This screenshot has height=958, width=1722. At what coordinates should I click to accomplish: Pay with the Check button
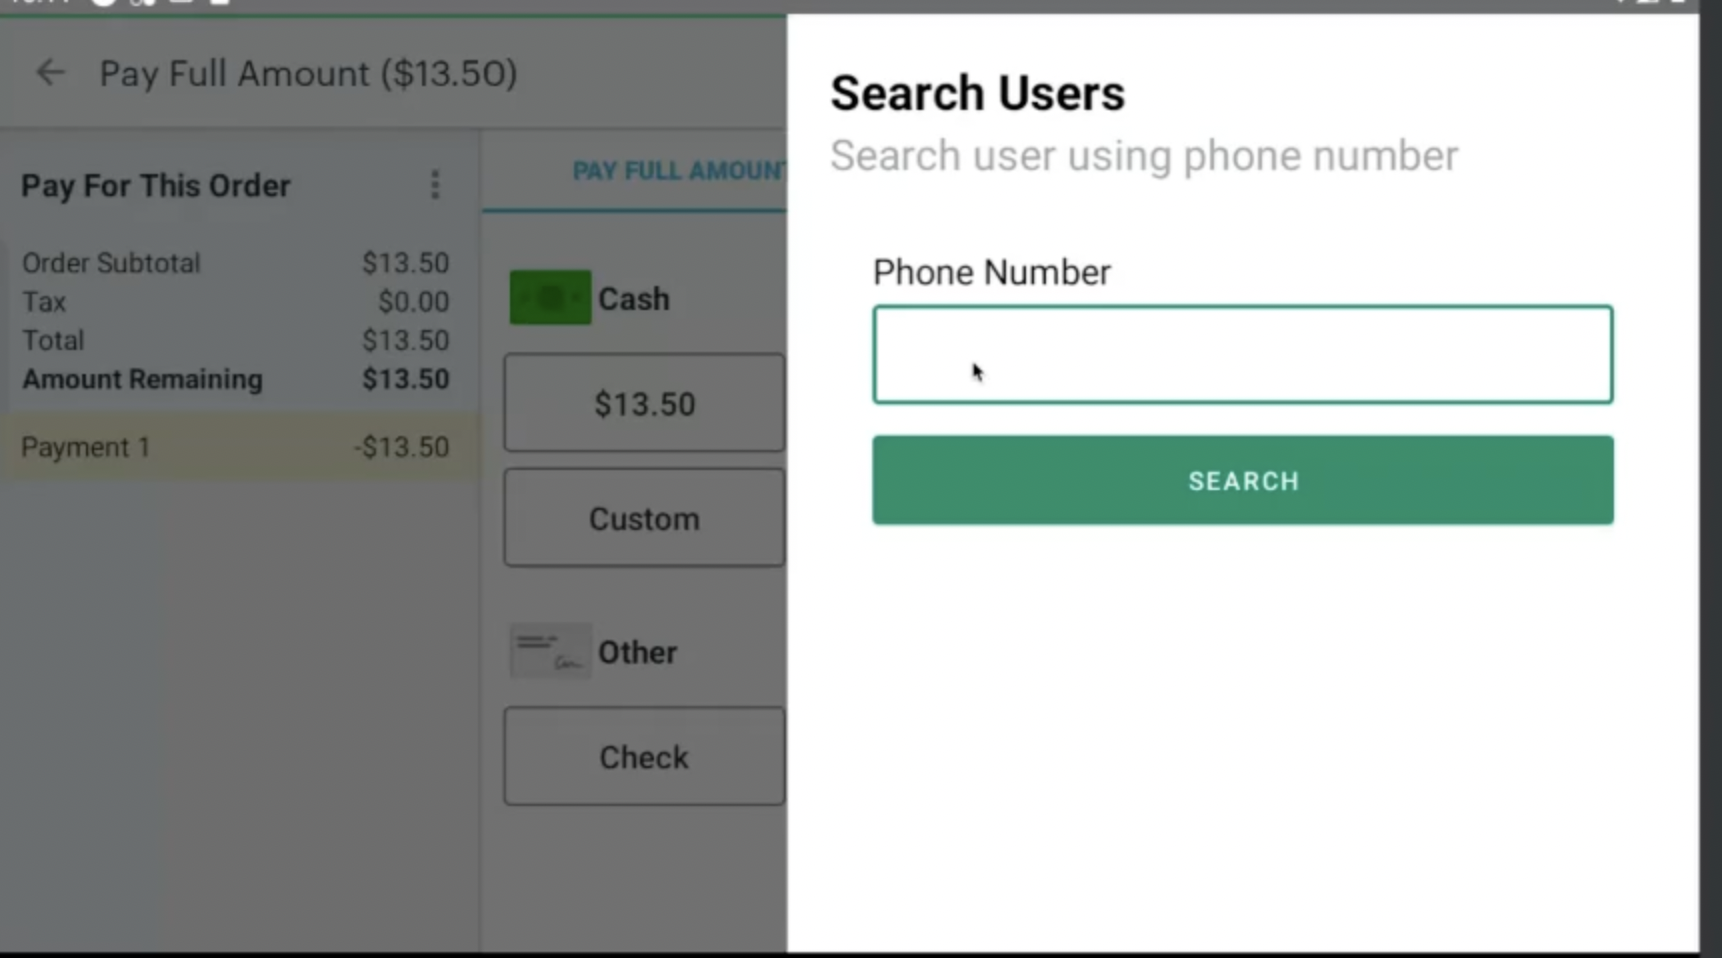[x=644, y=757]
